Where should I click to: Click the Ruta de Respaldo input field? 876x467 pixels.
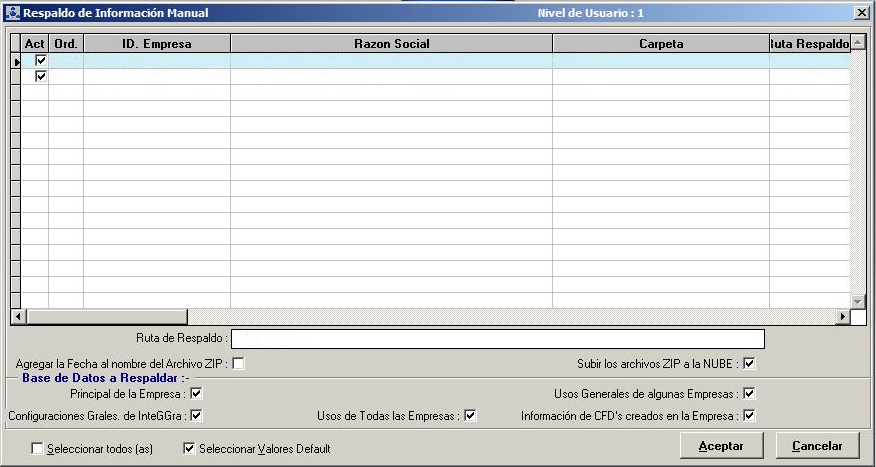(x=498, y=339)
